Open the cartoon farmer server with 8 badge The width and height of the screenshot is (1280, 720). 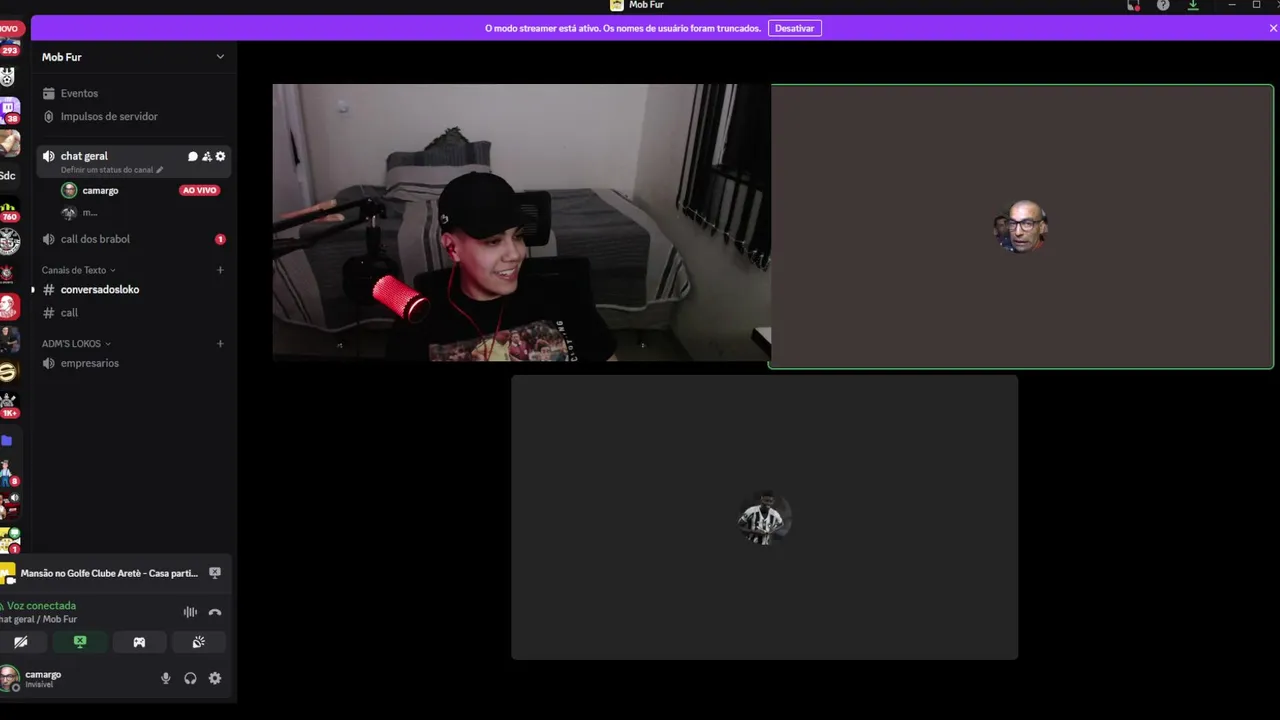(x=9, y=473)
